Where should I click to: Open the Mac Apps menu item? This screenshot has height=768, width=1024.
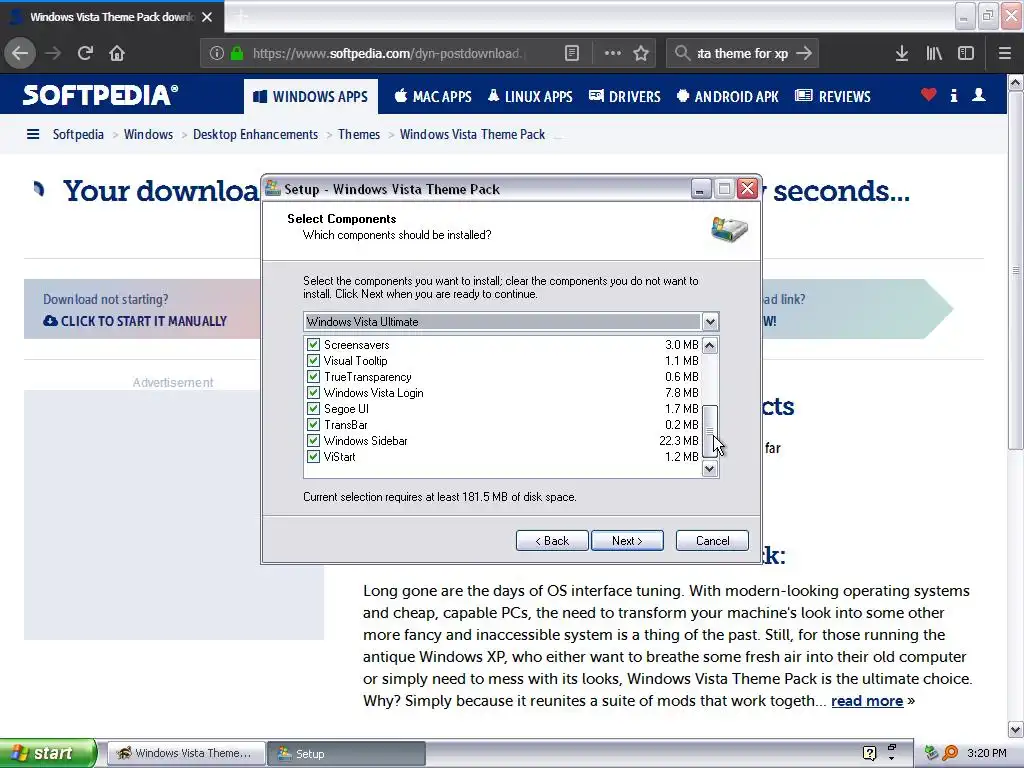433,97
